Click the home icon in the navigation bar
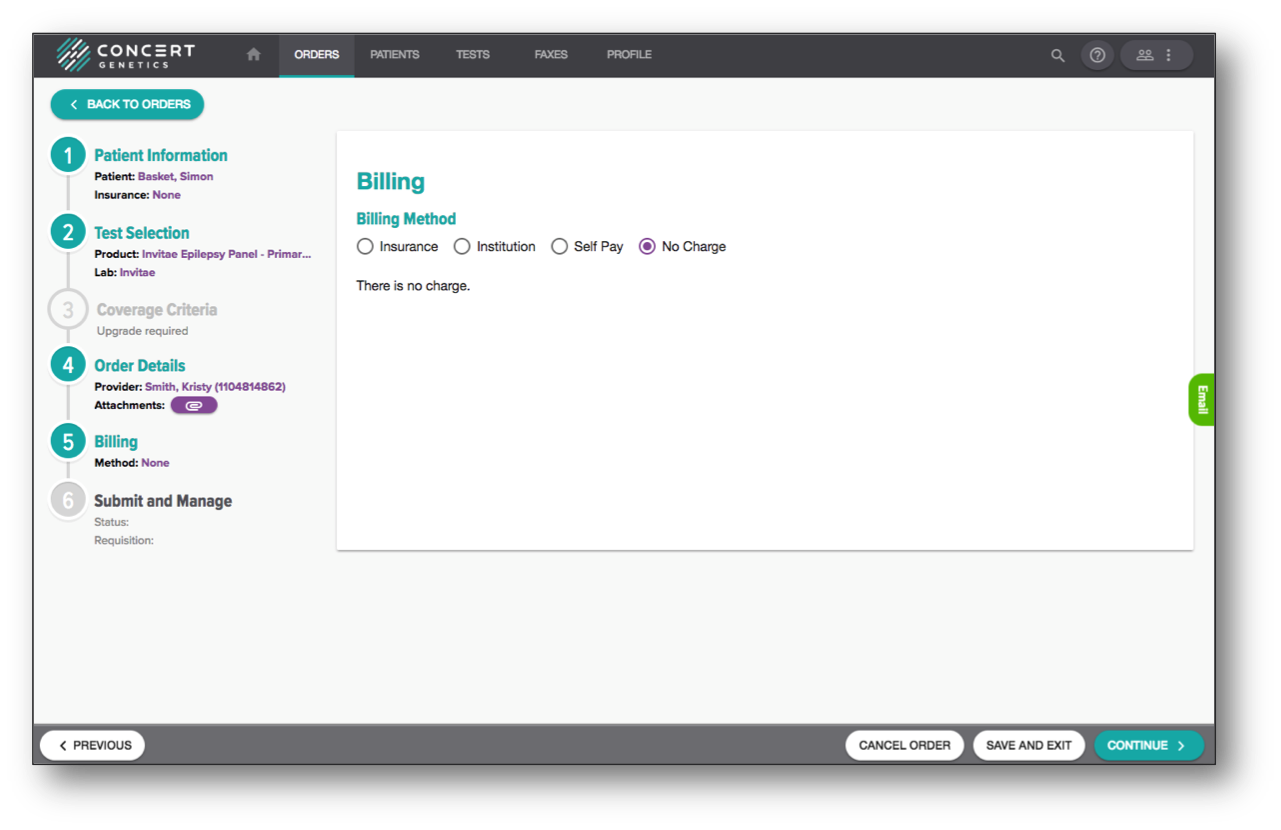 253,55
